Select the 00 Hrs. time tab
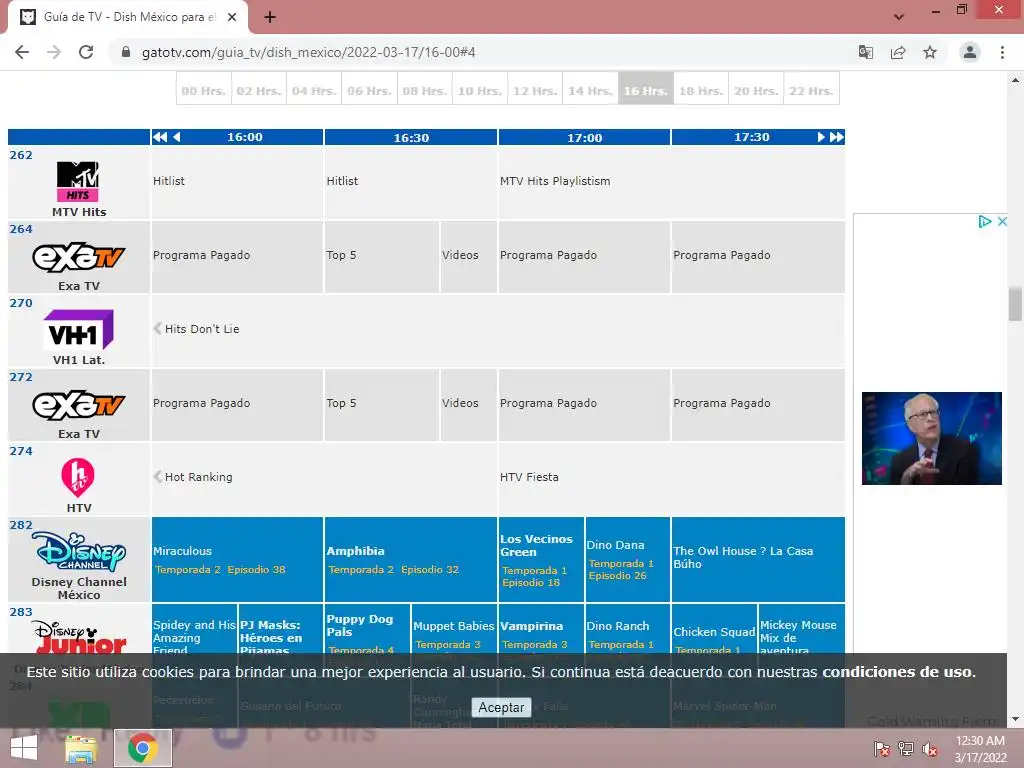The width and height of the screenshot is (1024, 768). point(204,90)
